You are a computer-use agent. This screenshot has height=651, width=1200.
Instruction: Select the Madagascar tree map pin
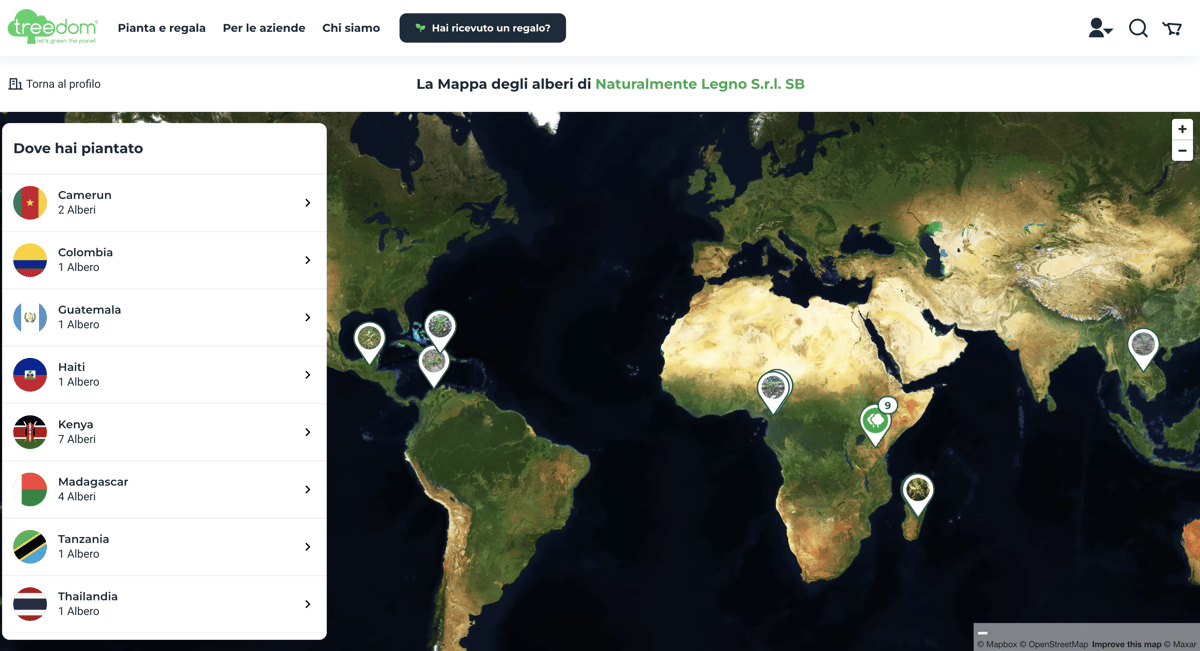point(917,491)
